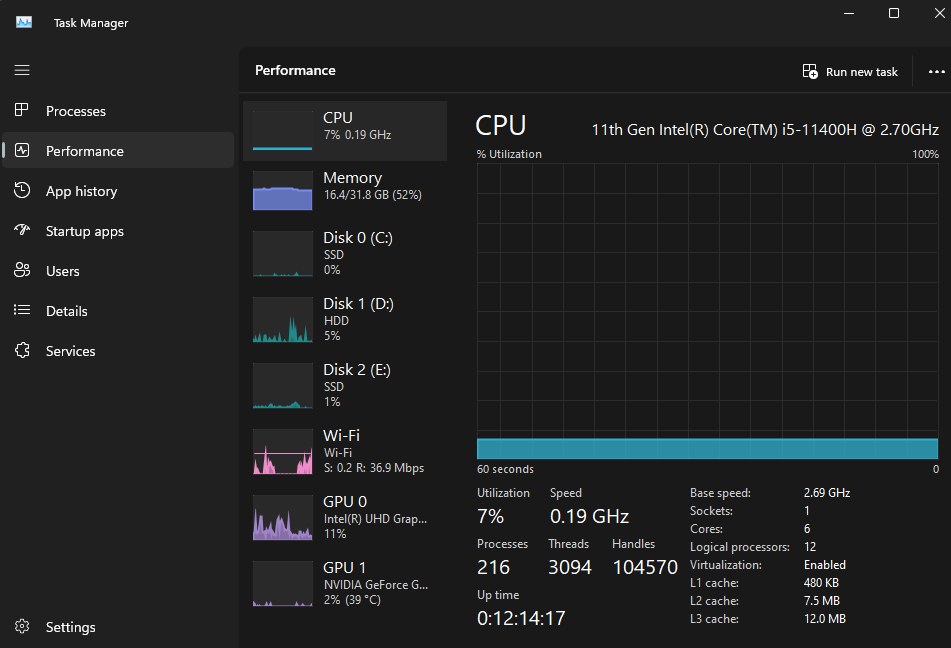Screen dimensions: 951x648
Task: Click the 2.69 GHz base speed value
Action: tap(827, 493)
